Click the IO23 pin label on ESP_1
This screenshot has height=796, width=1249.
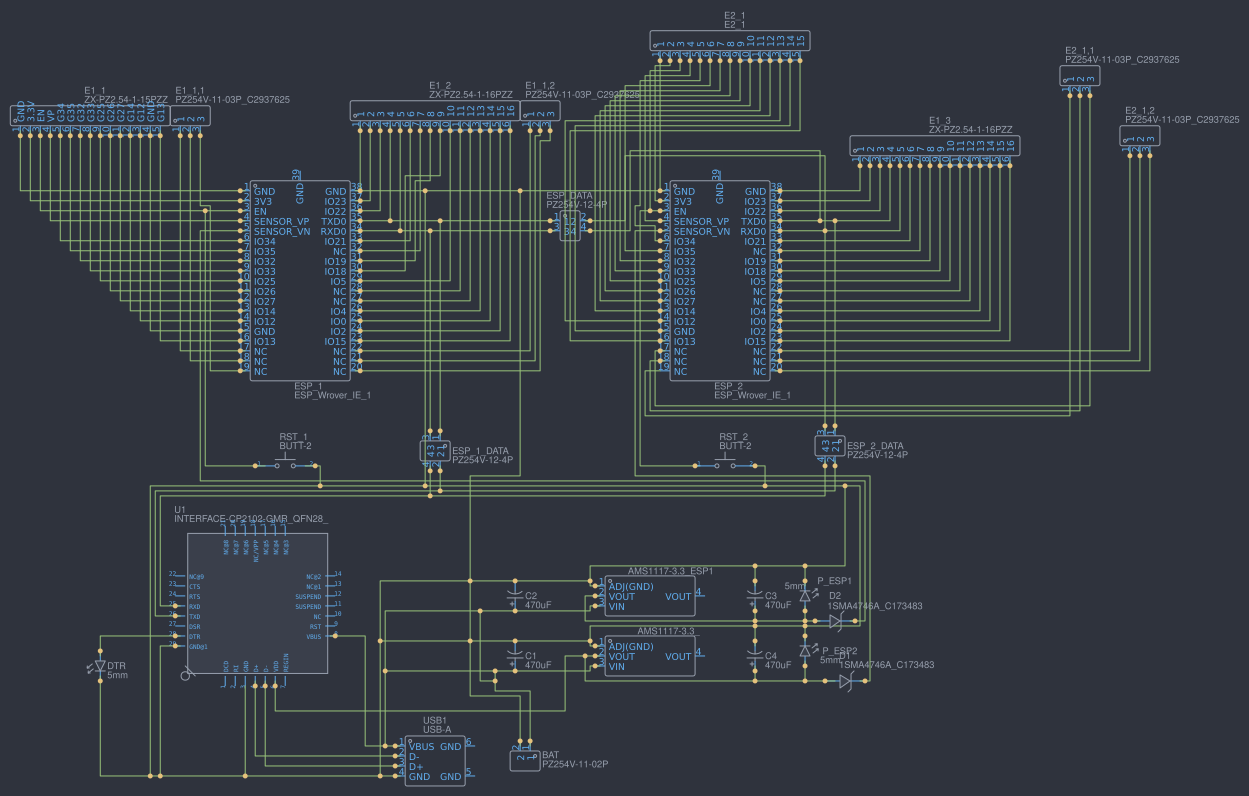335,201
